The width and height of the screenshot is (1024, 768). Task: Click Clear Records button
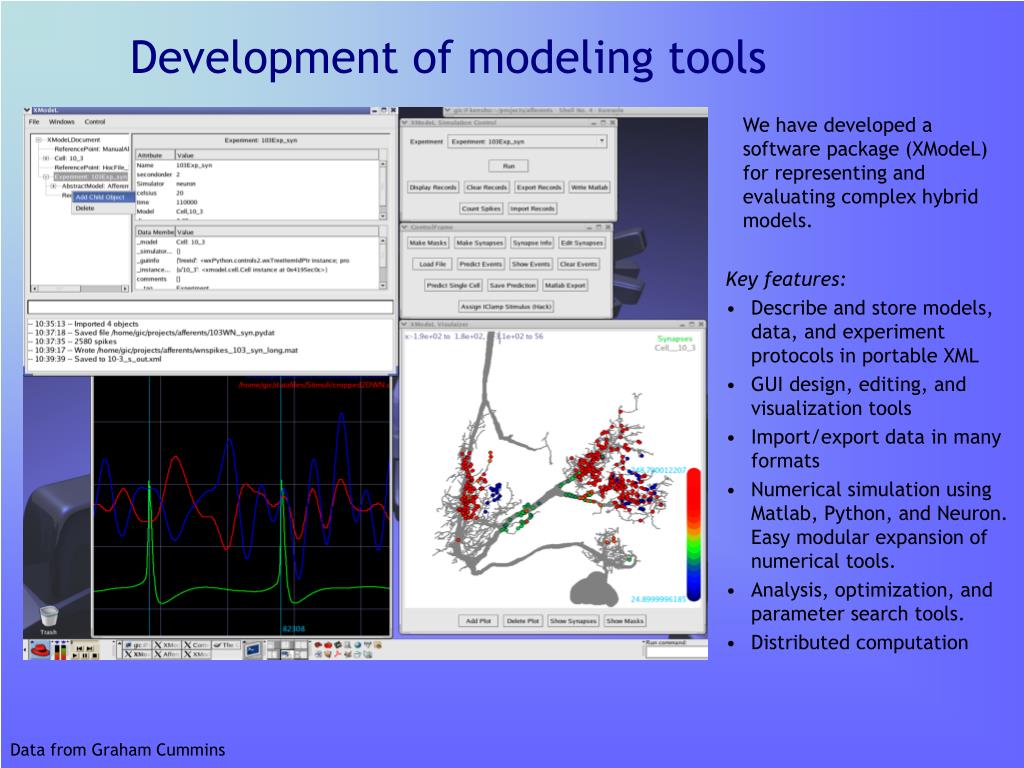pyautogui.click(x=487, y=187)
